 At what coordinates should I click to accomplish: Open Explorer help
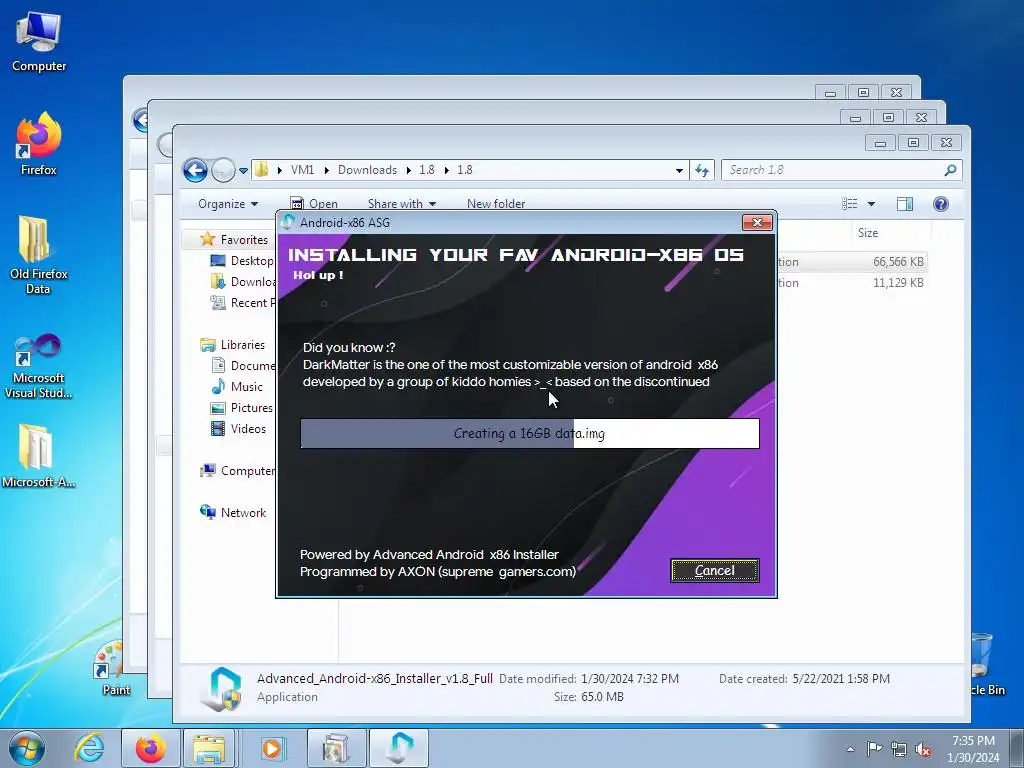[x=940, y=204]
